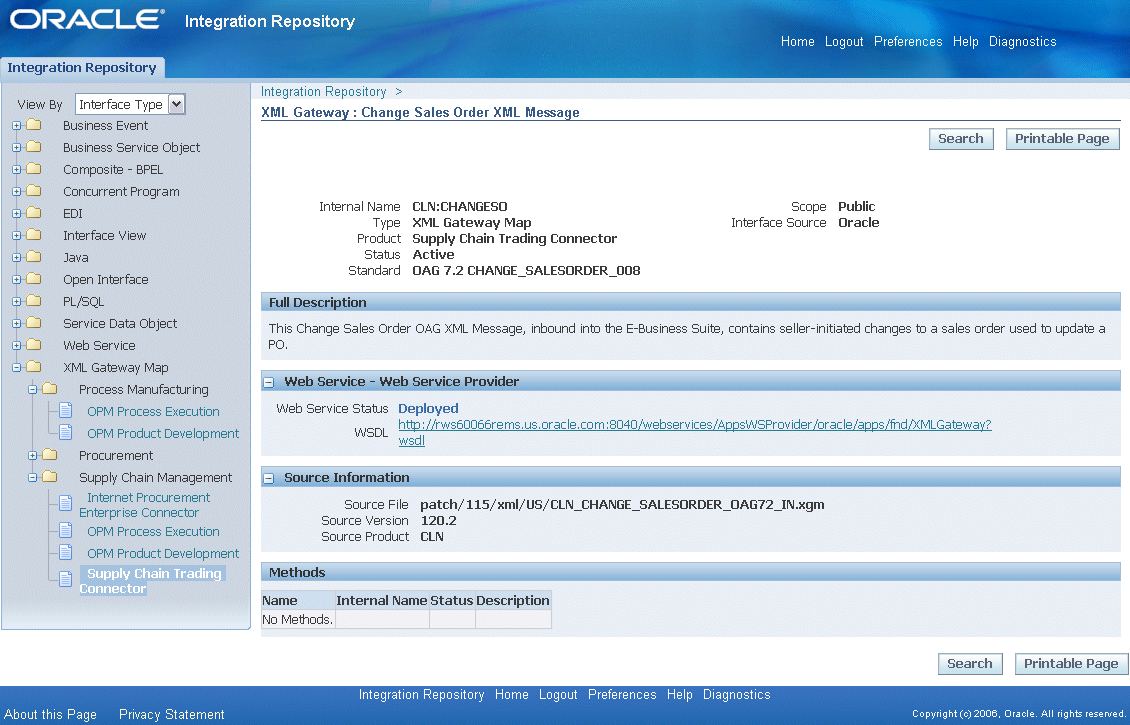Viewport: 1130px width, 725px height.
Task: Click the top Search button
Action: [x=961, y=138]
